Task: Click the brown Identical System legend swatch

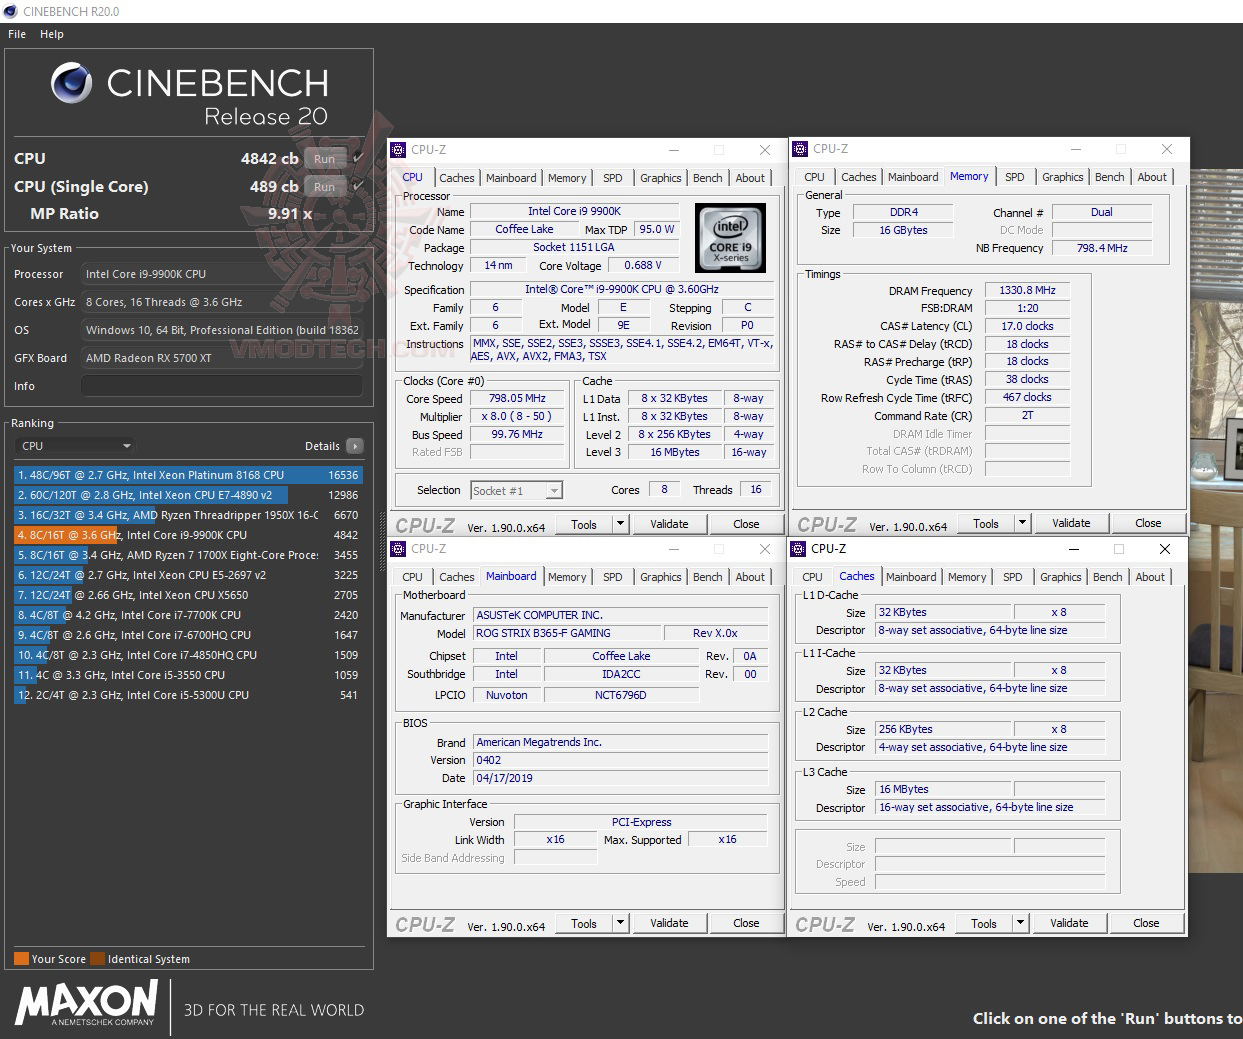Action: click(97, 958)
